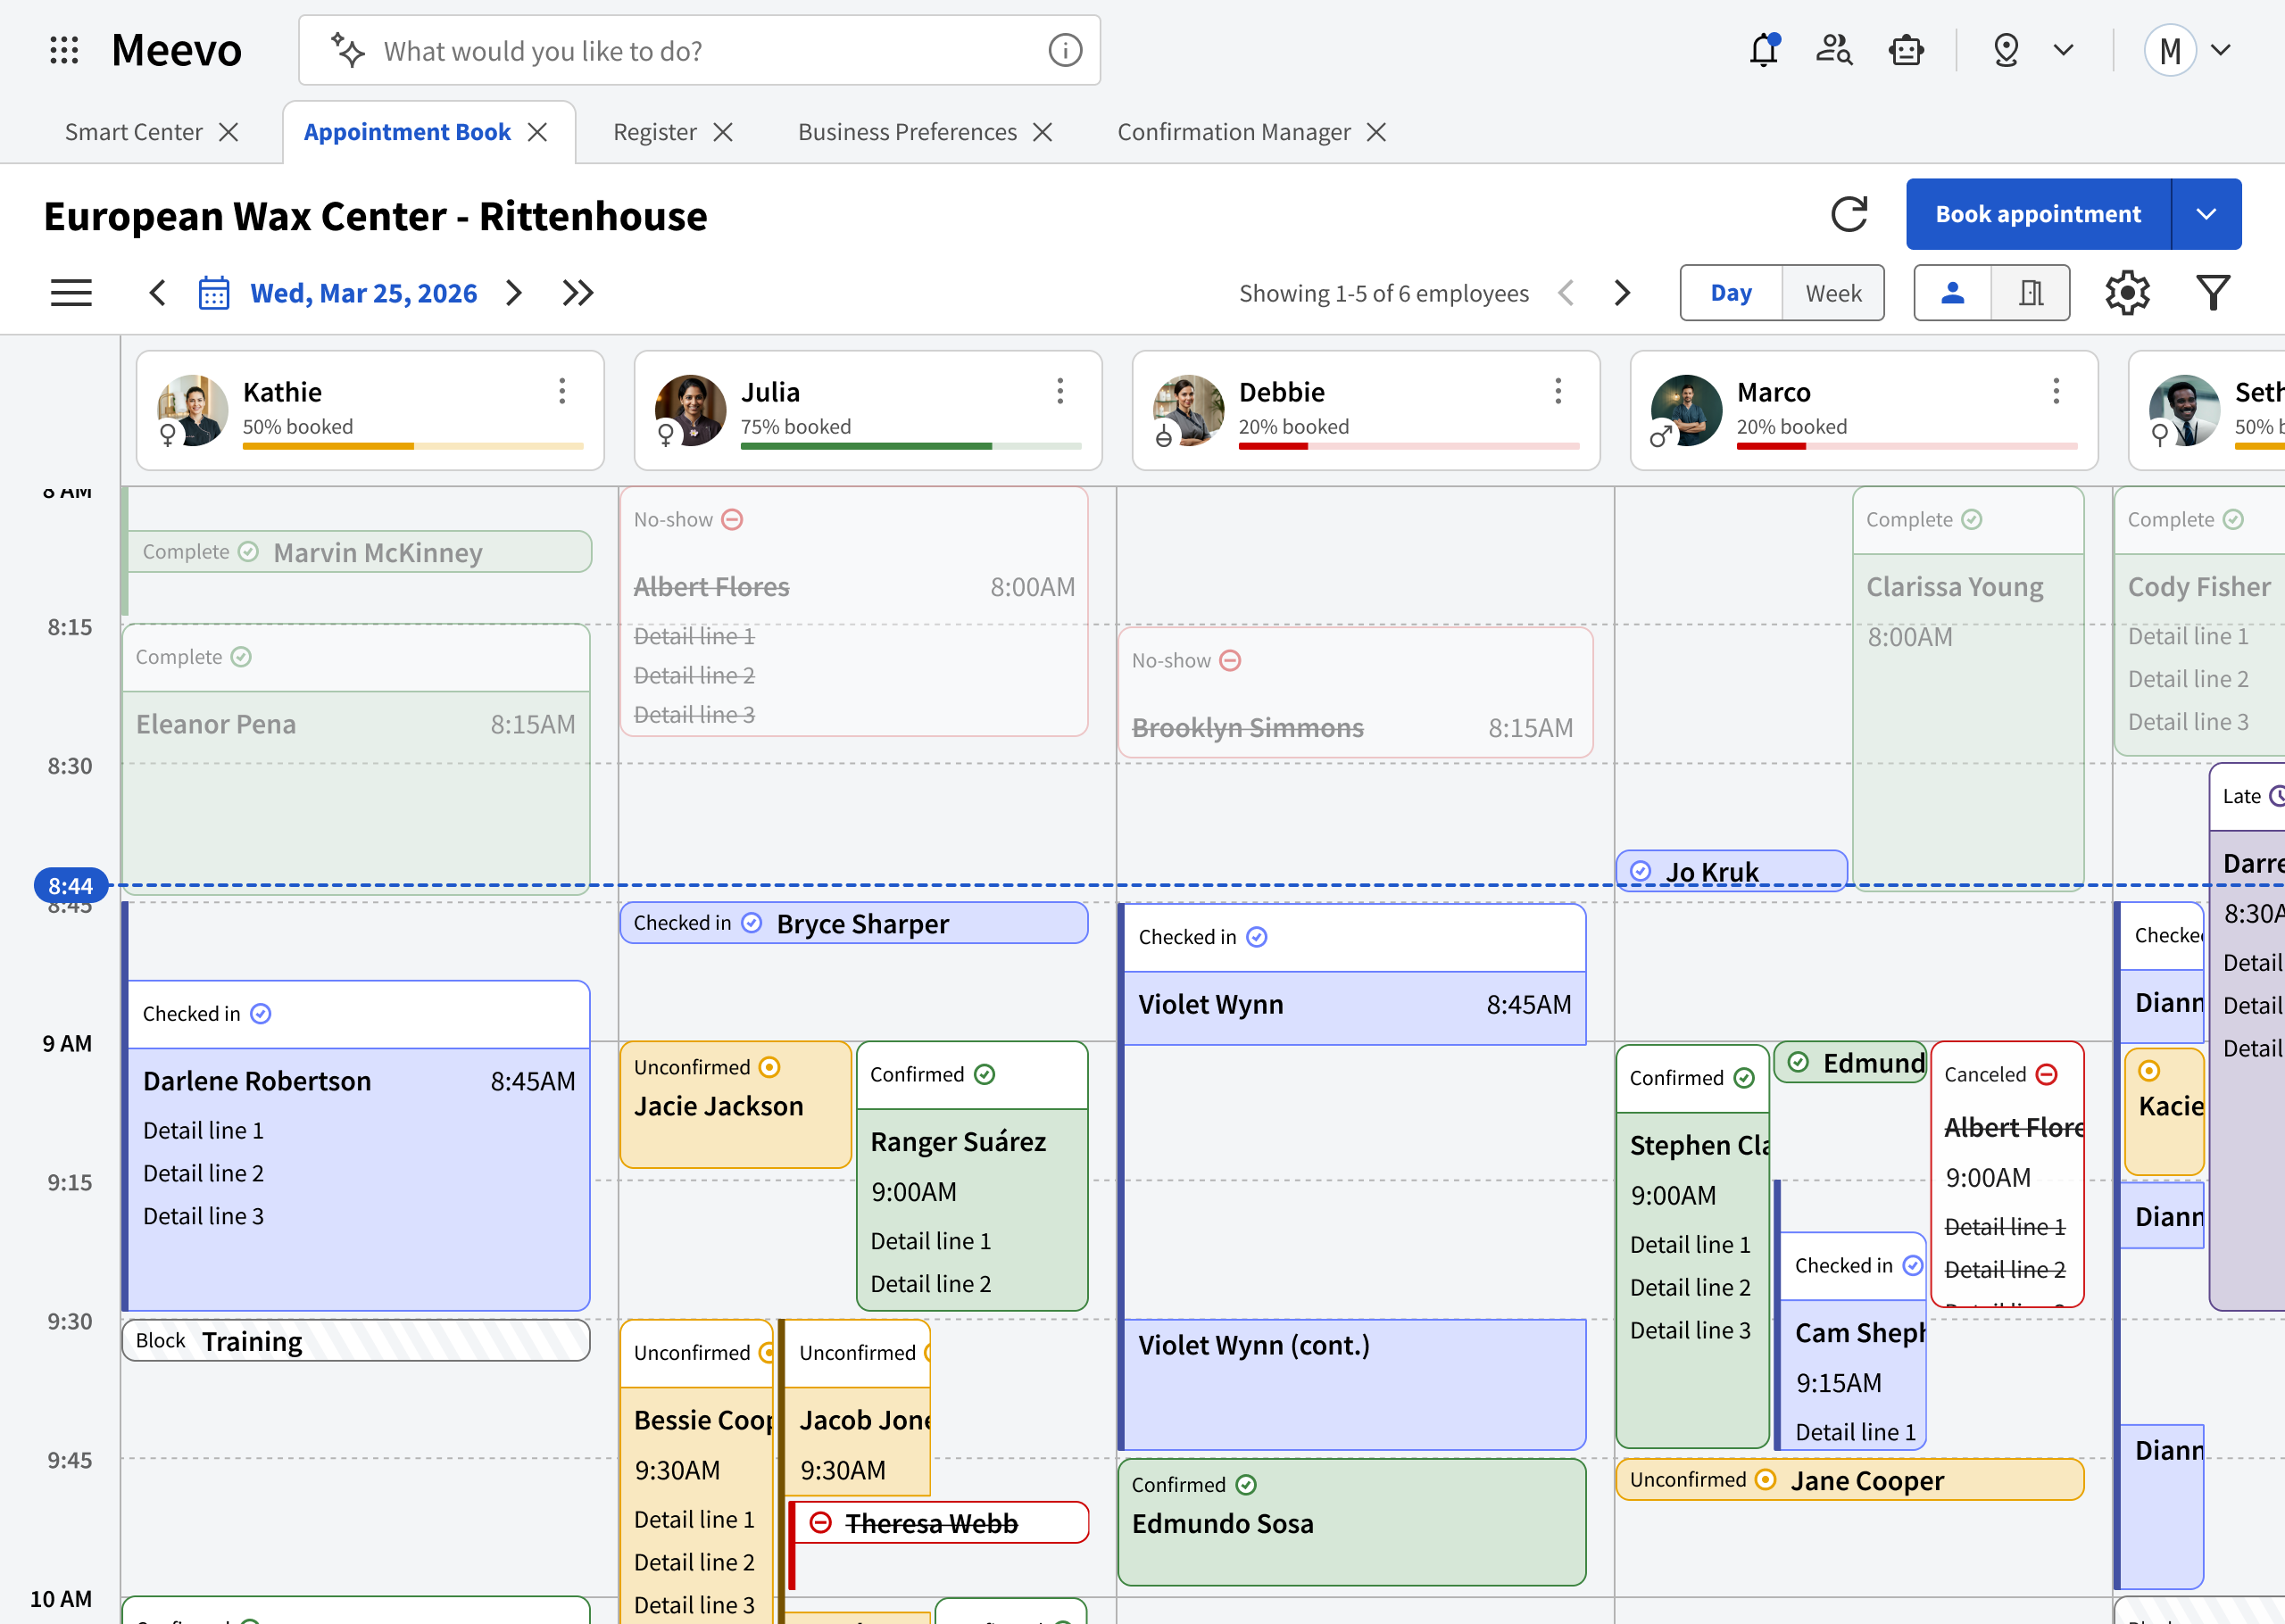Switch to the Register tab
Viewport: 2285px width, 1624px height.
(x=655, y=132)
